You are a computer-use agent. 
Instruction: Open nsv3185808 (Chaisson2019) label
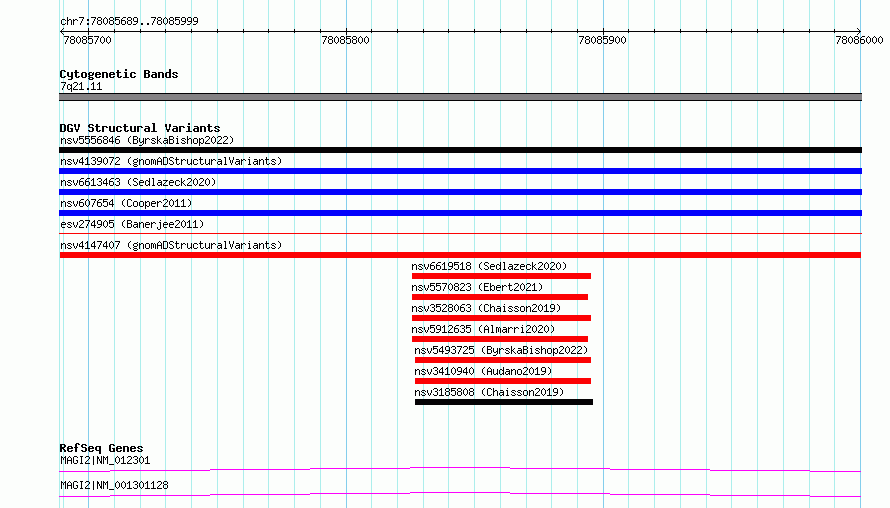(489, 392)
